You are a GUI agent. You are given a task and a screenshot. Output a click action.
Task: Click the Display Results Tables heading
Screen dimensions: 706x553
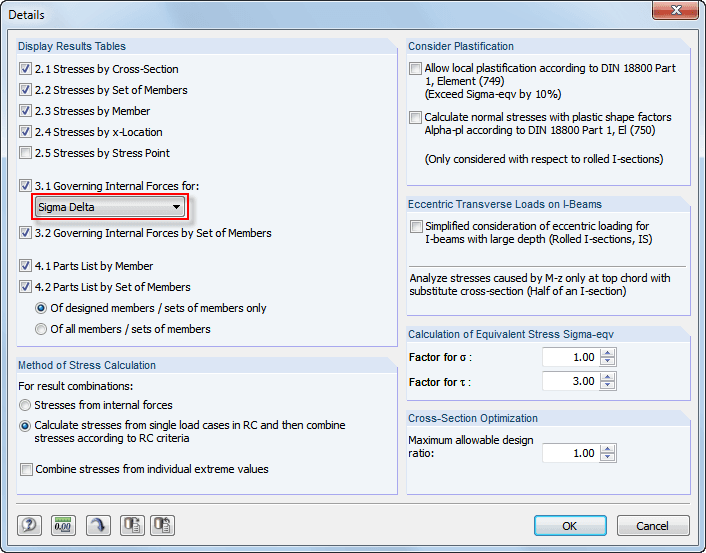72,46
